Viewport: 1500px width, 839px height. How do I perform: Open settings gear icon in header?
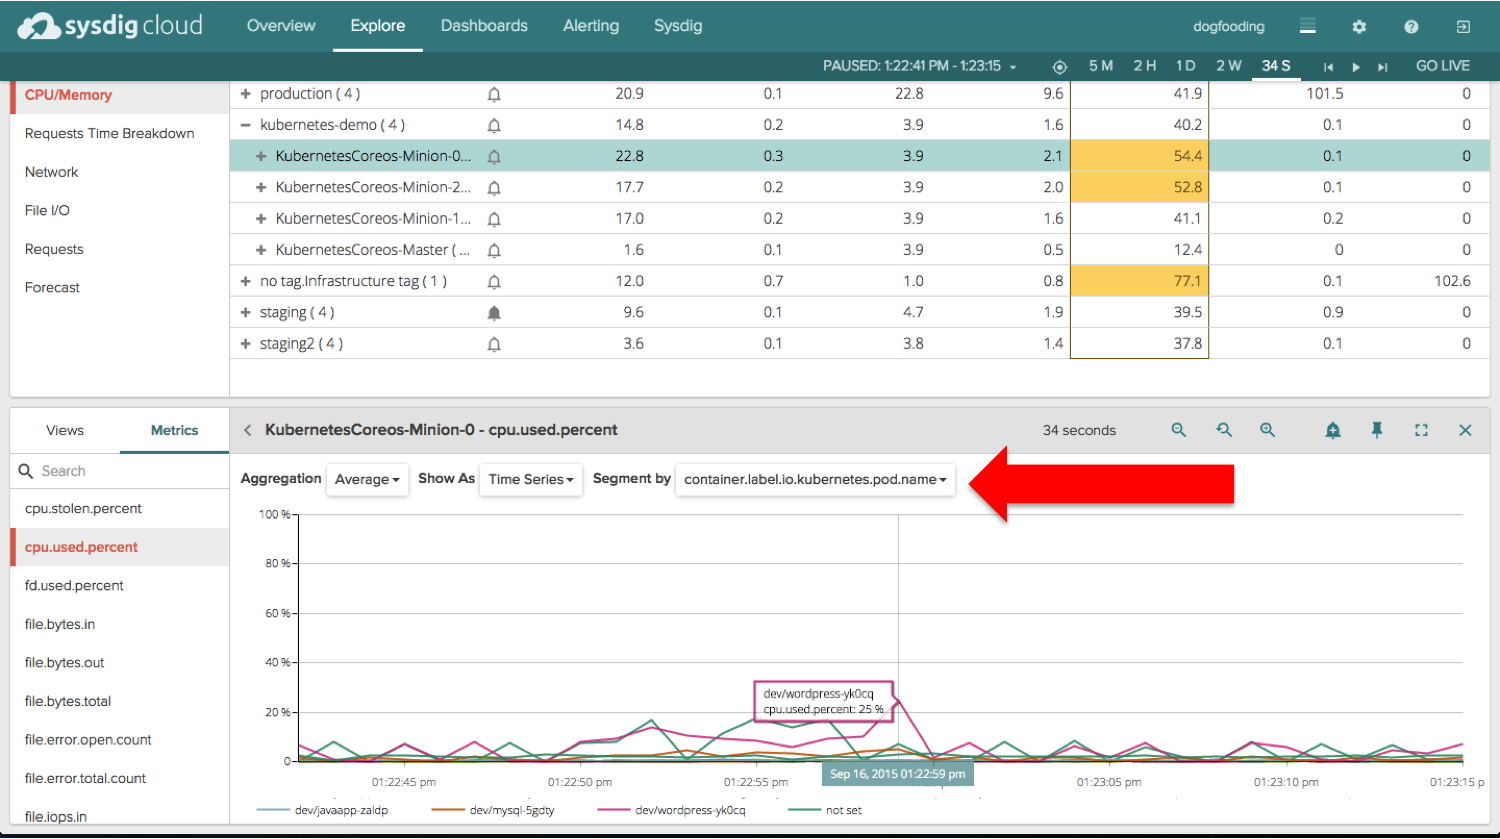1359,27
